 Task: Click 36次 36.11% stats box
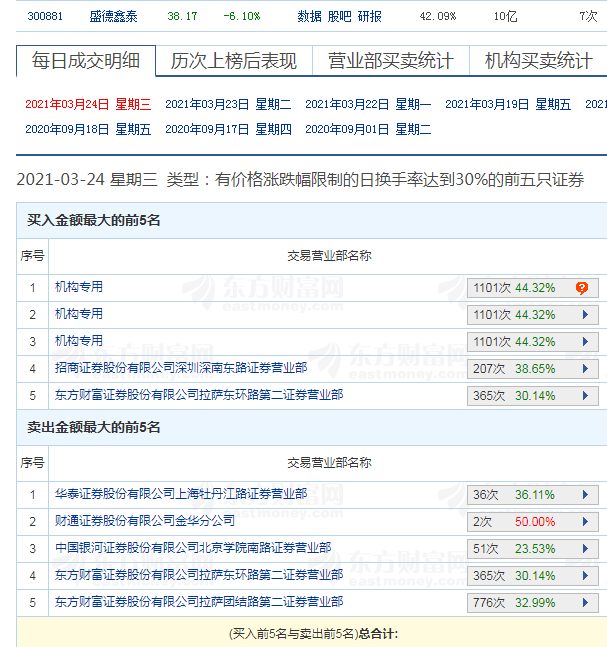coord(533,495)
